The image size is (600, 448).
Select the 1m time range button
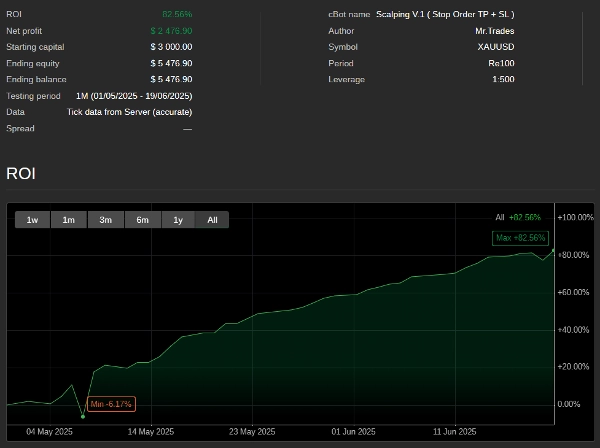coord(69,219)
